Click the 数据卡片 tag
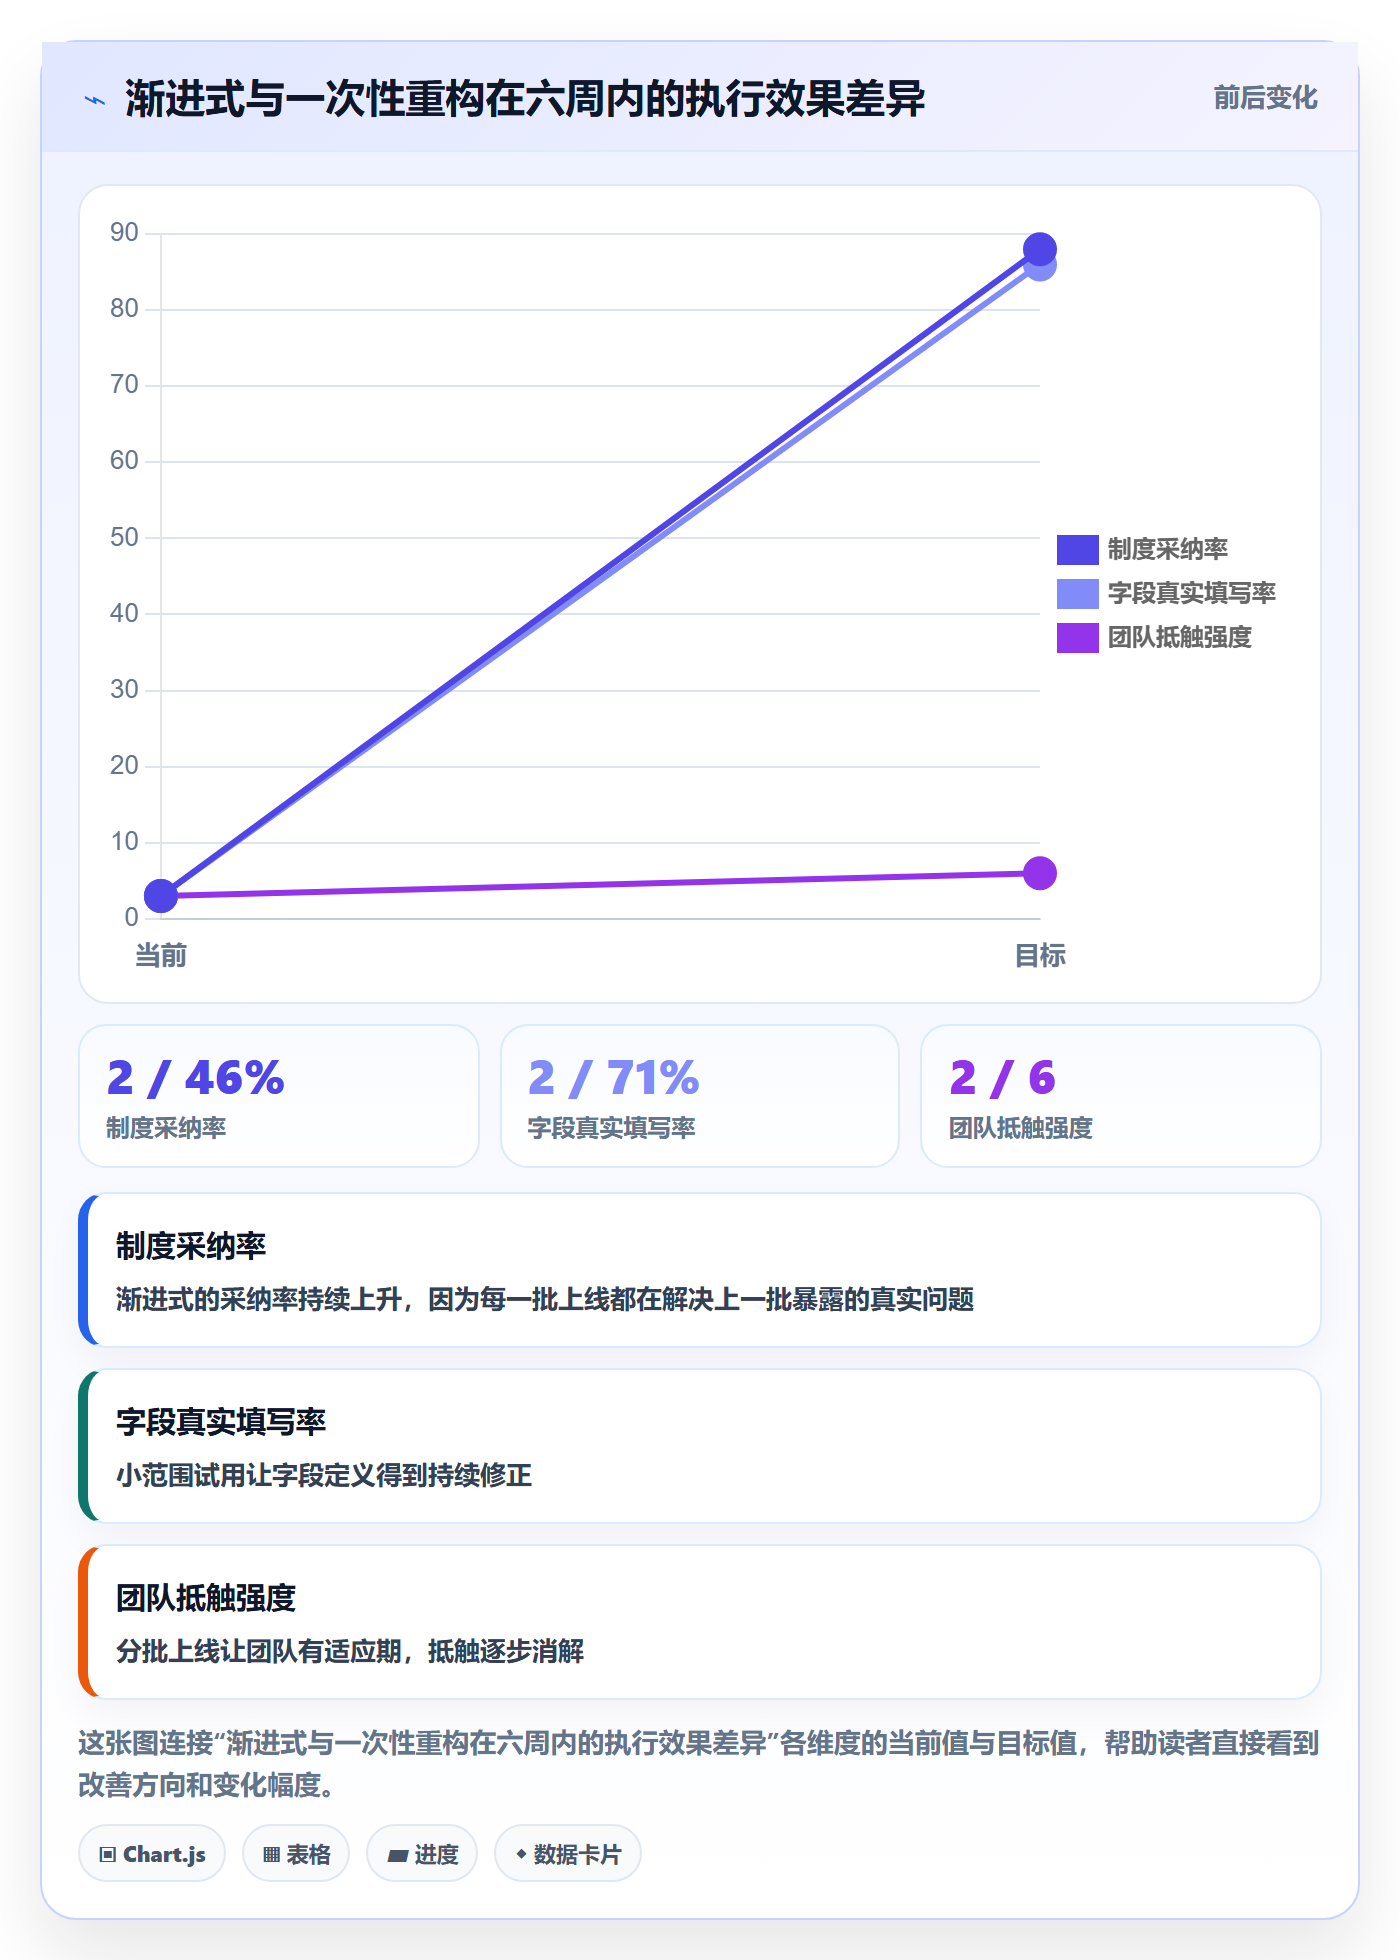 pos(568,1854)
